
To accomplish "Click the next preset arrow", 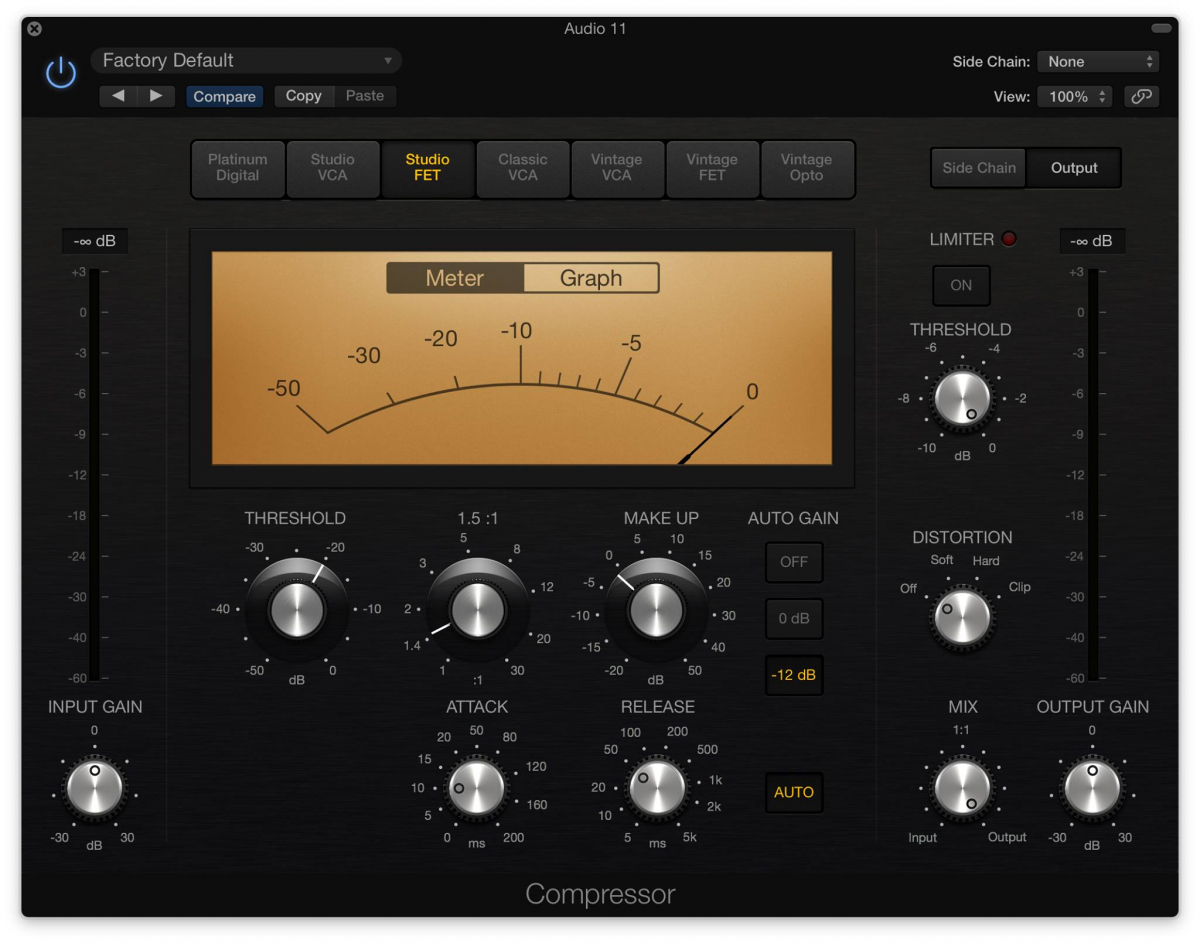I will click(x=156, y=96).
